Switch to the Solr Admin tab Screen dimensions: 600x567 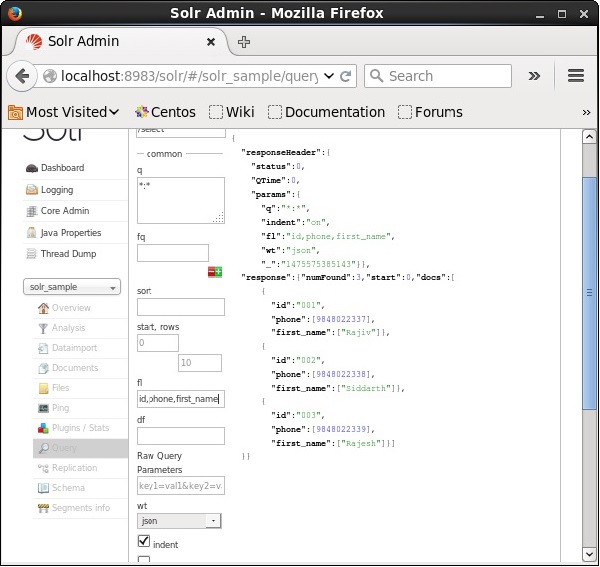point(112,42)
